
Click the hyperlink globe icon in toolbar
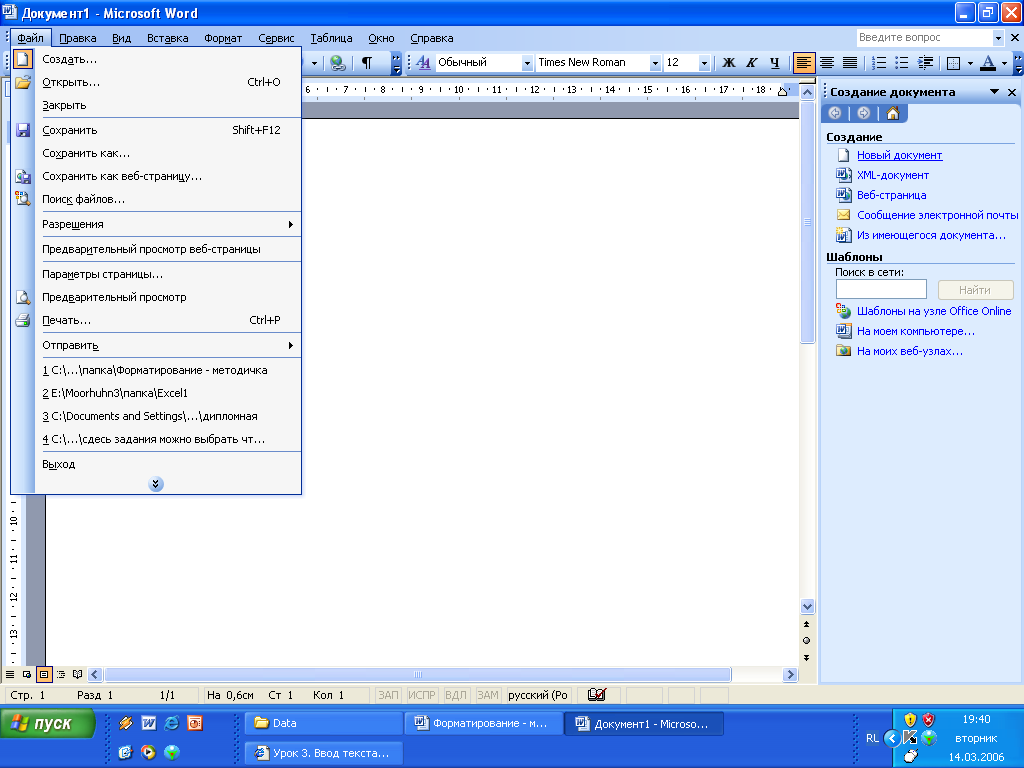point(338,63)
